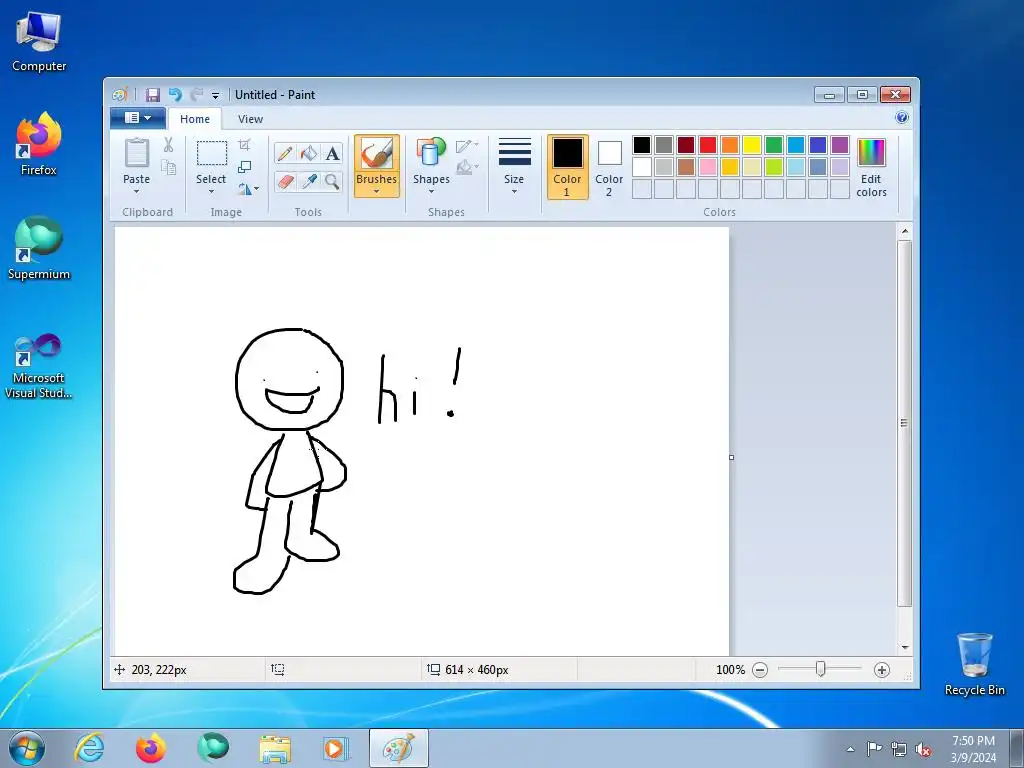Open Windows Media Player from taskbar
Screen dimensions: 1024x768
[336, 748]
